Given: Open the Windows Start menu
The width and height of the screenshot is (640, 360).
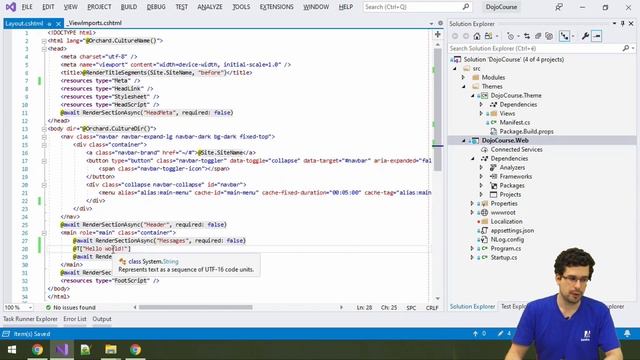Looking at the screenshot, I should pyautogui.click(x=11, y=350).
